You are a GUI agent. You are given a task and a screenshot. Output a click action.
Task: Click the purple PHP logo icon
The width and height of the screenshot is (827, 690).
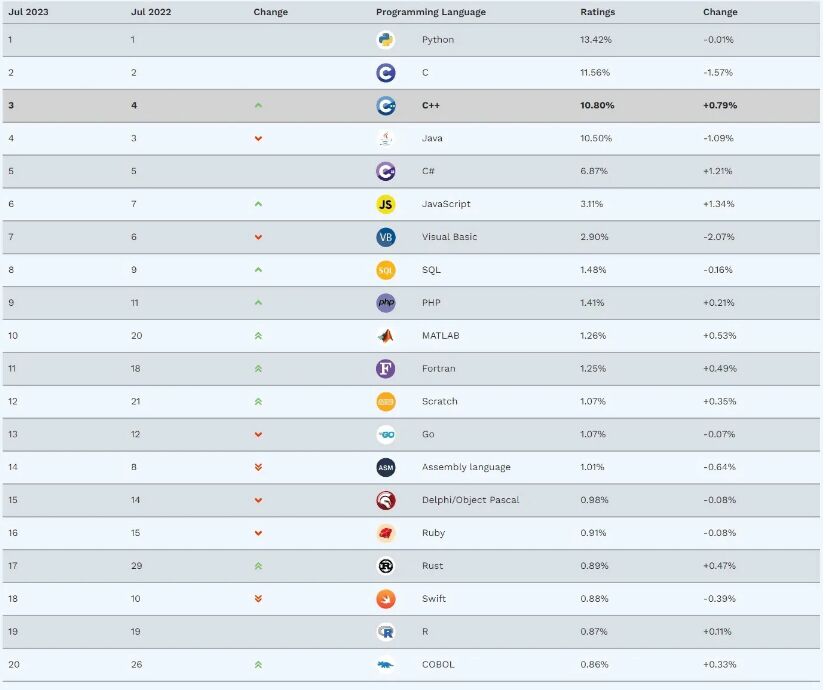[x=385, y=302]
